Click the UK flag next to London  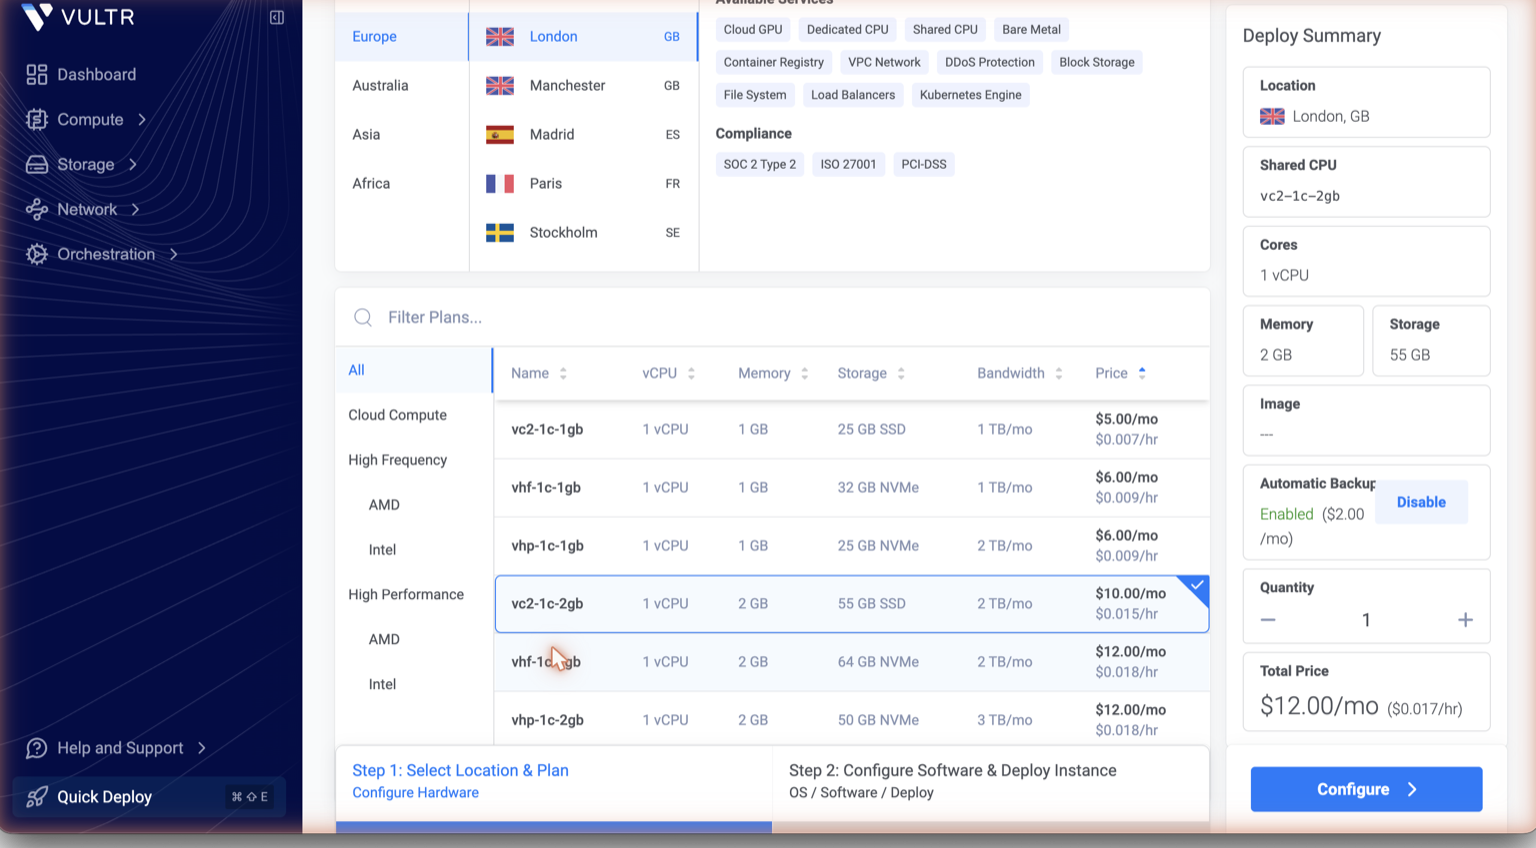500,37
